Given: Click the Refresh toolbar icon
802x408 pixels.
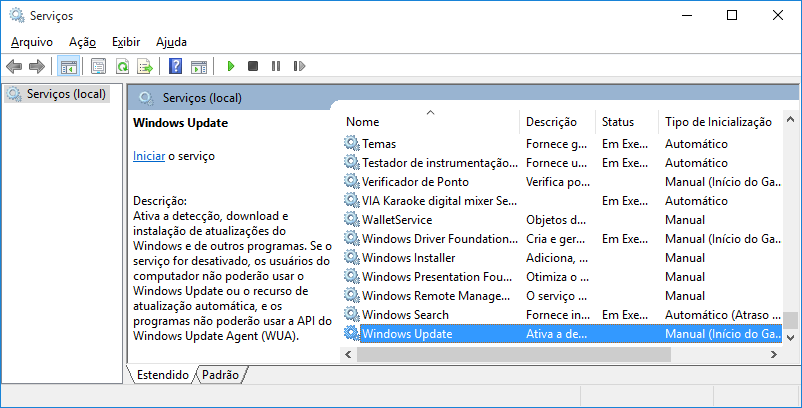Looking at the screenshot, I should (122, 66).
